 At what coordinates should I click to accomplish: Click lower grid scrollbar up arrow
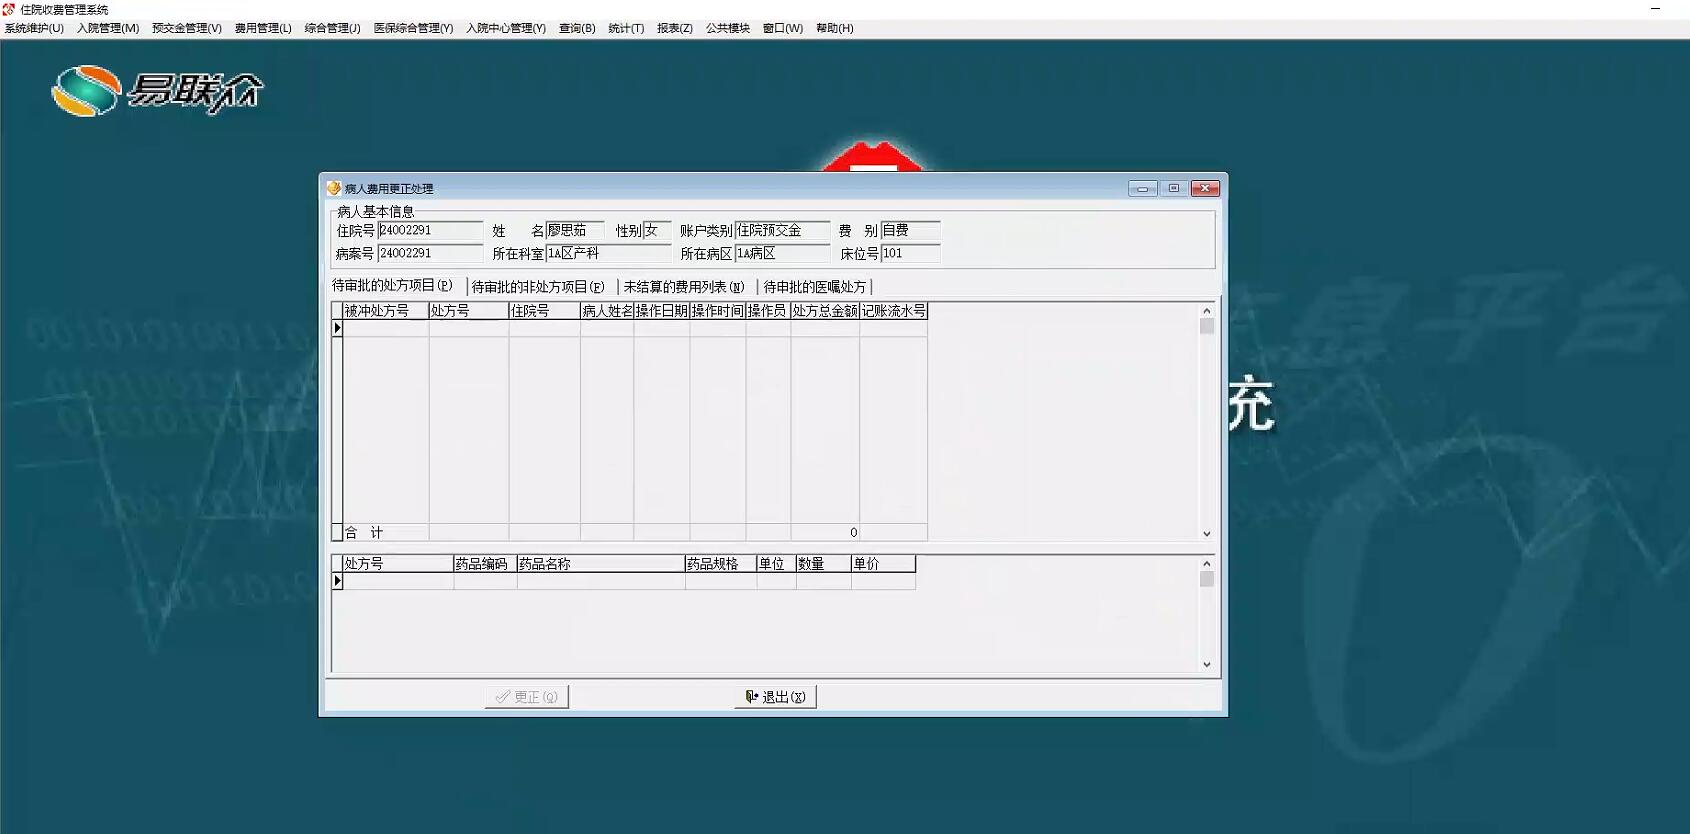pyautogui.click(x=1207, y=564)
